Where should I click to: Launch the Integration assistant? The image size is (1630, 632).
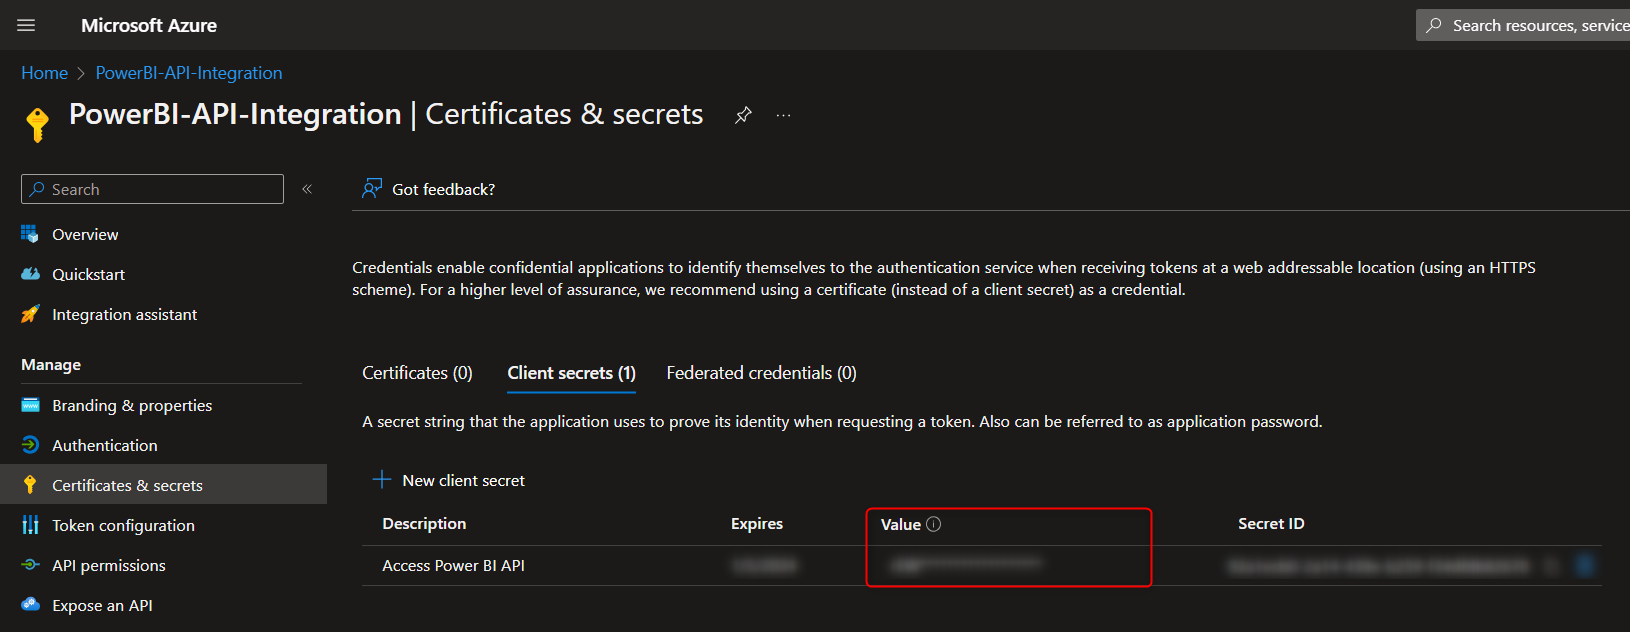[x=123, y=313]
